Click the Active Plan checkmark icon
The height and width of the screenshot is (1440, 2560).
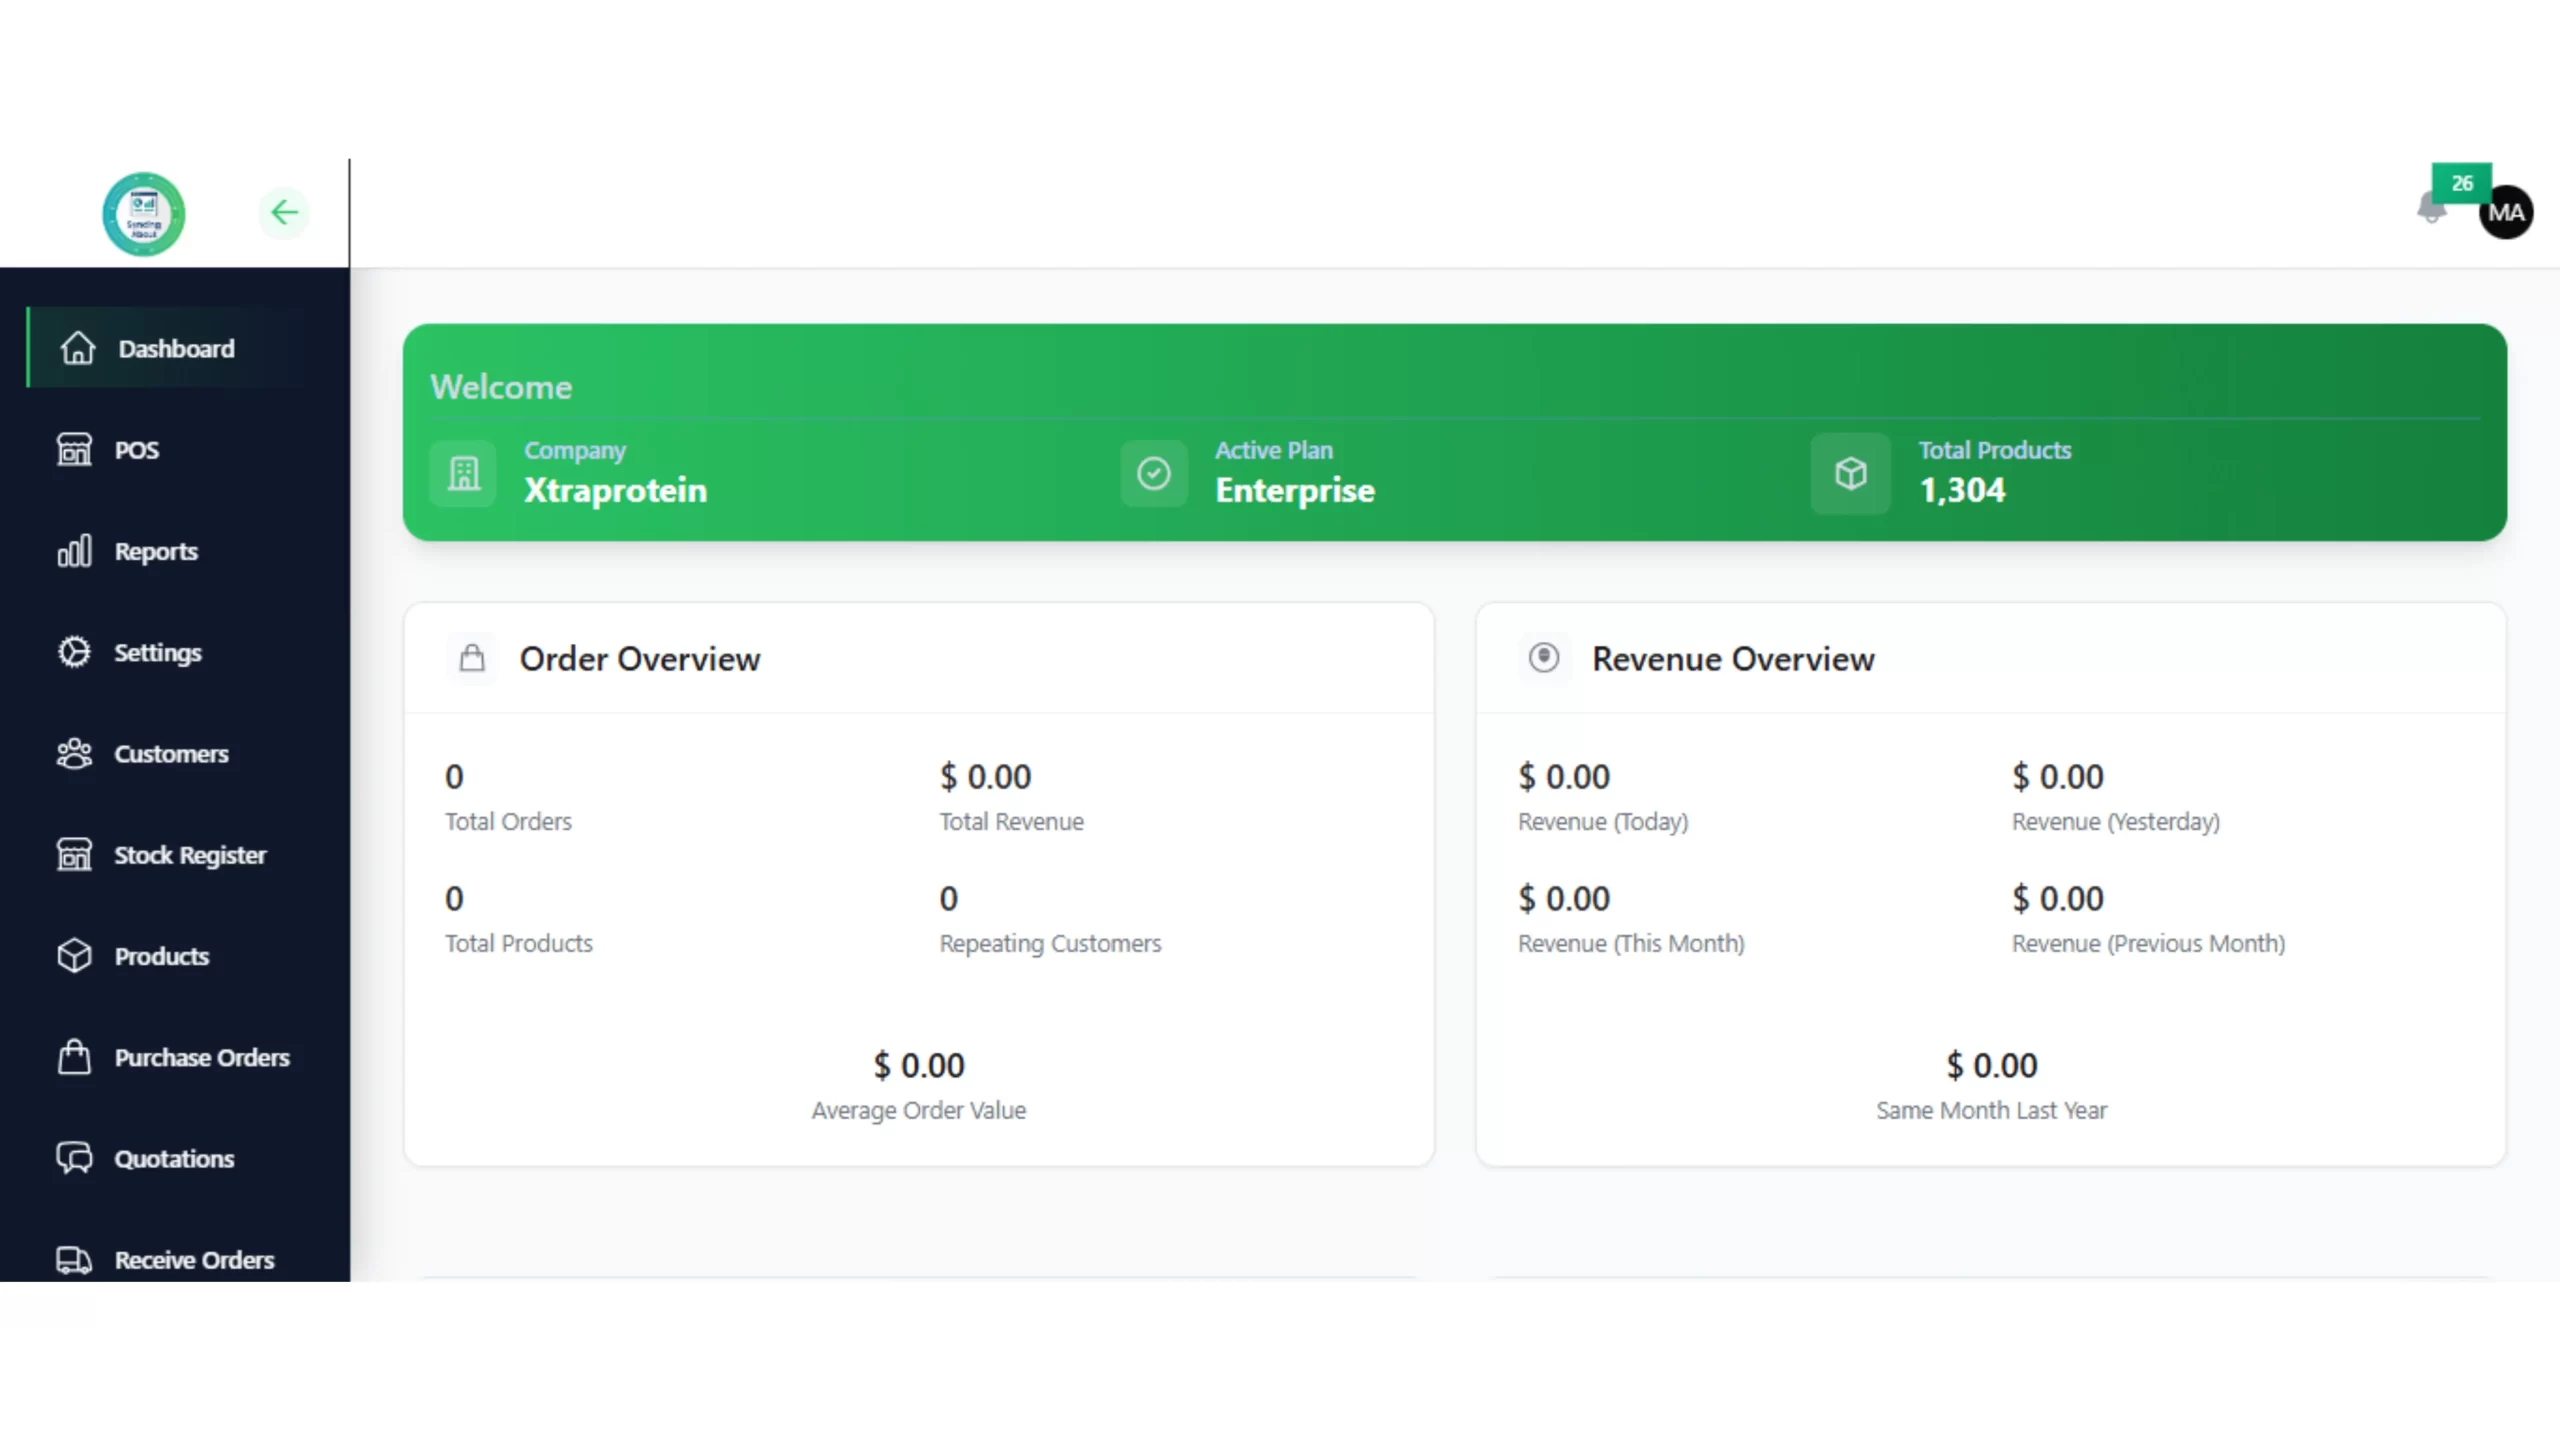pos(1154,473)
